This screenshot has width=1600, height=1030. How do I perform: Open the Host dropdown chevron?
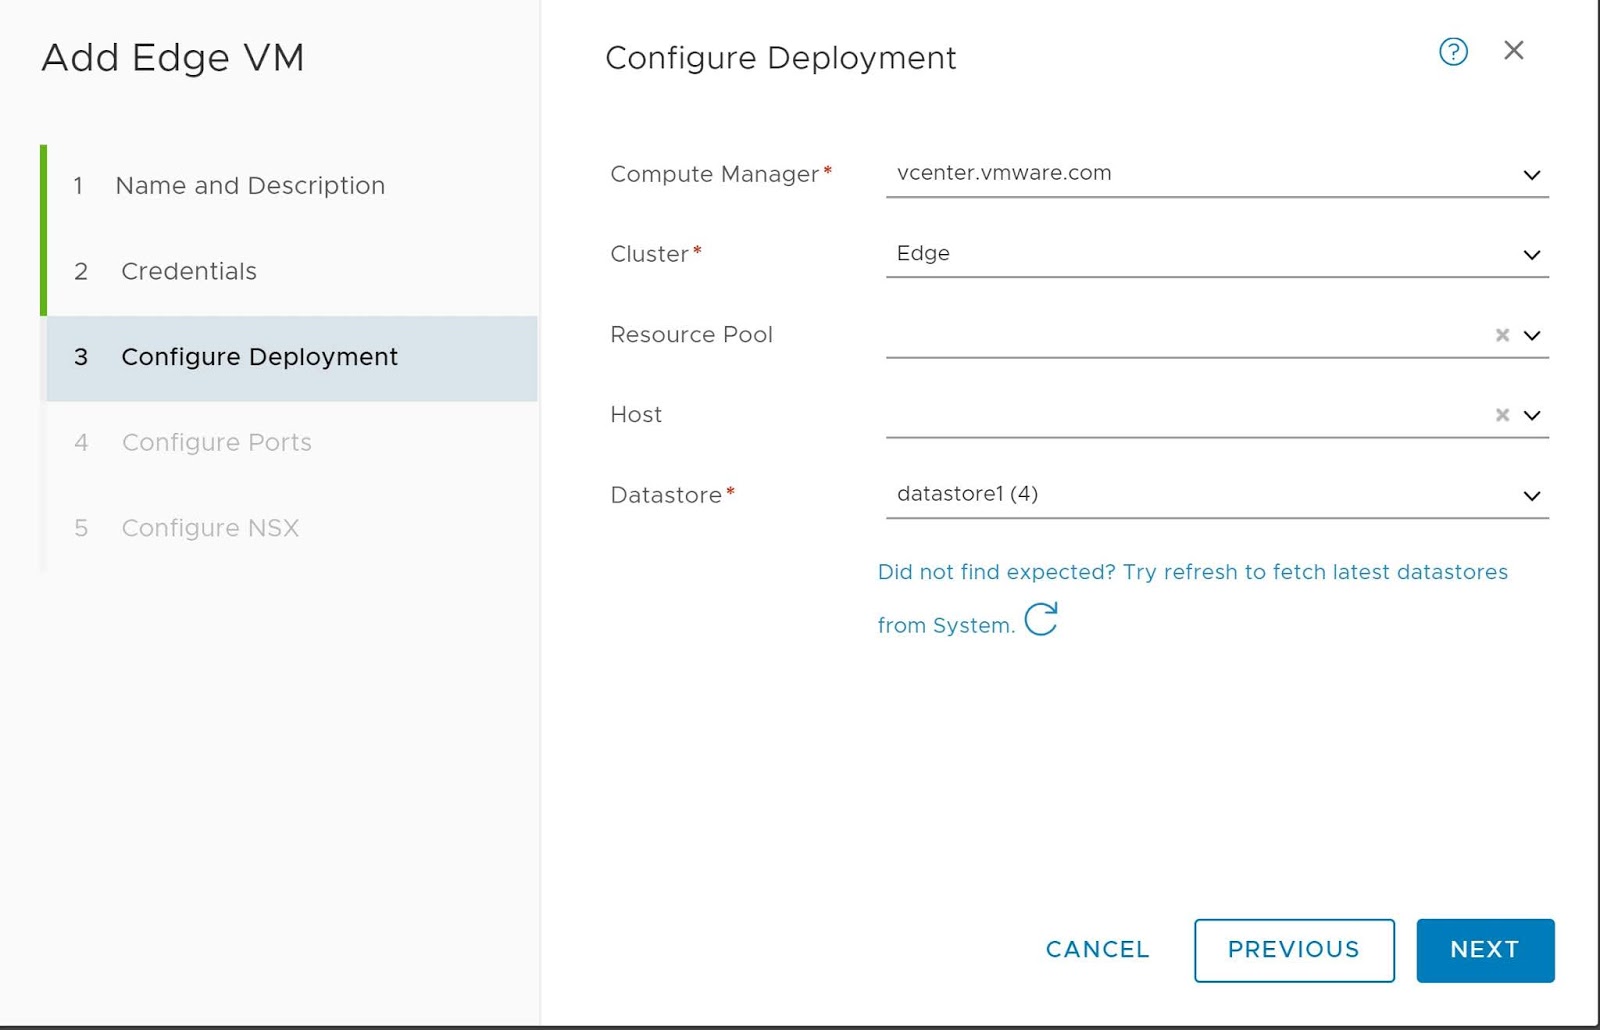[x=1532, y=416]
